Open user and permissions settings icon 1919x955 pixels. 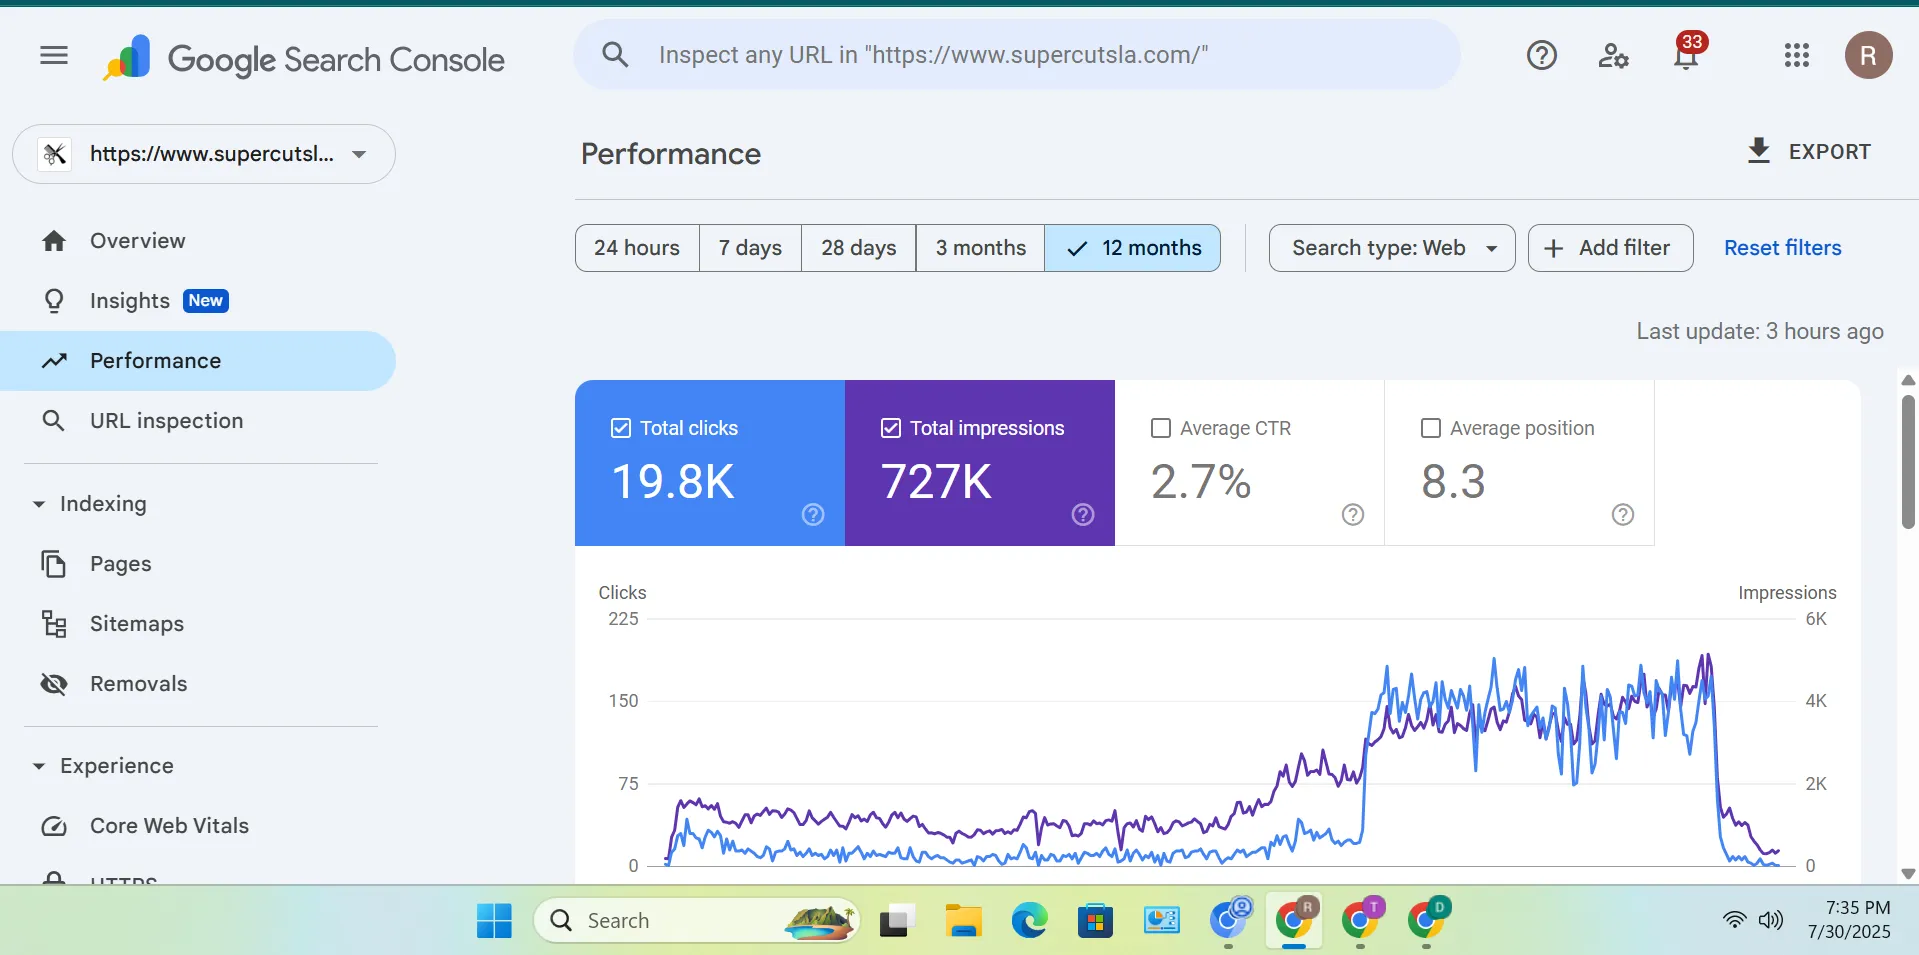pyautogui.click(x=1613, y=55)
